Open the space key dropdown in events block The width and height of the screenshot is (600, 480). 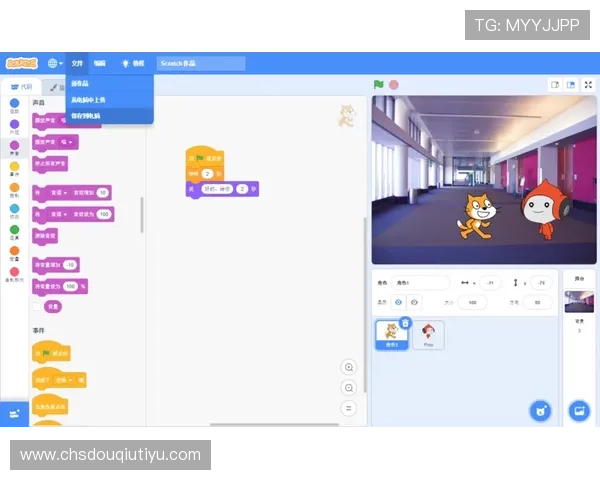(64, 380)
